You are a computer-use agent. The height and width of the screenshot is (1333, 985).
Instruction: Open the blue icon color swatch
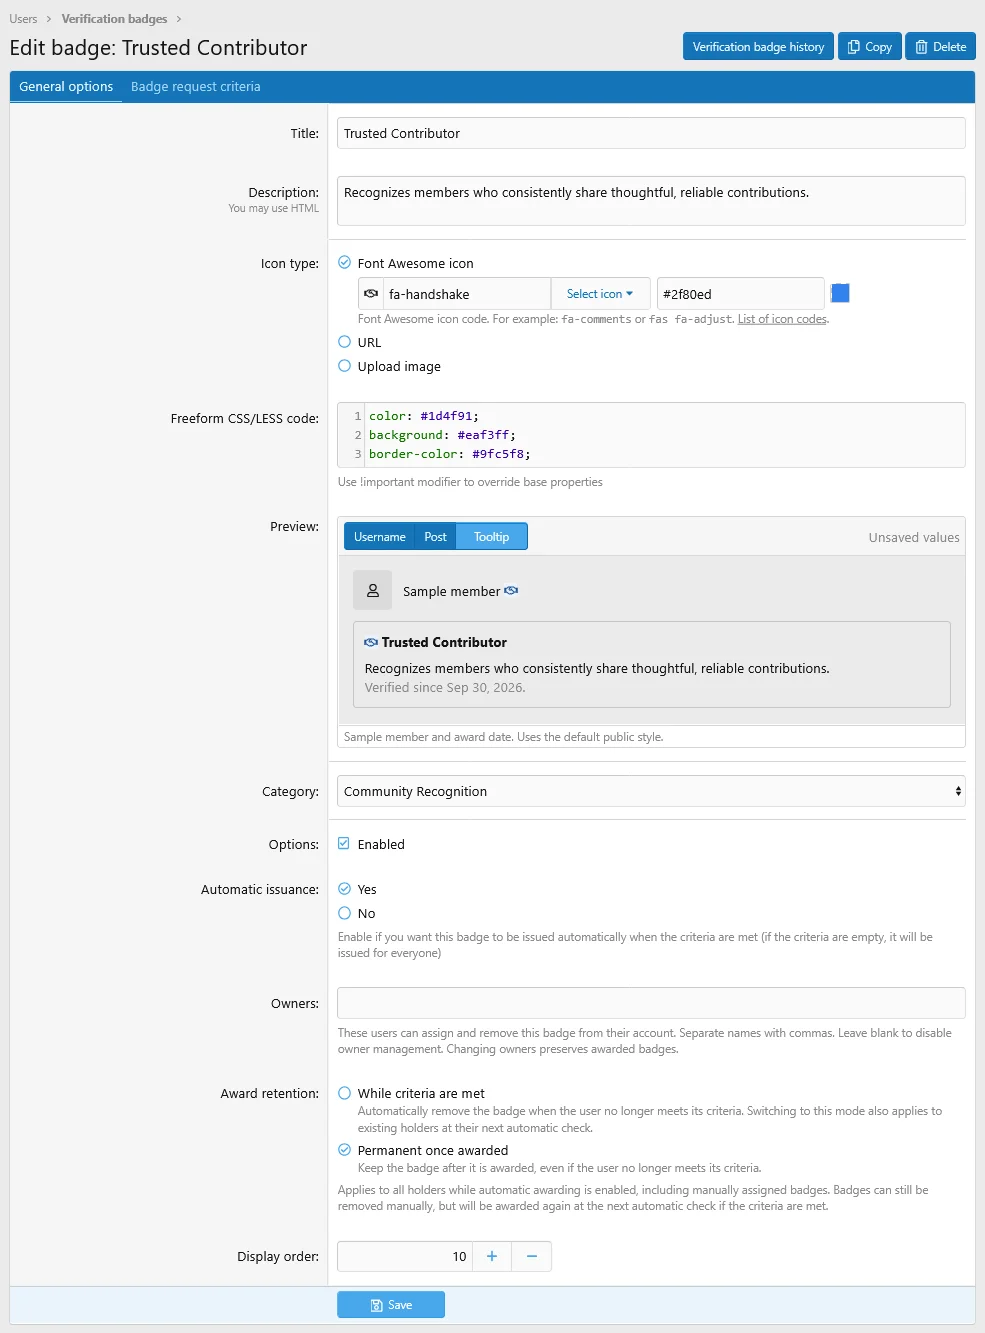(841, 293)
